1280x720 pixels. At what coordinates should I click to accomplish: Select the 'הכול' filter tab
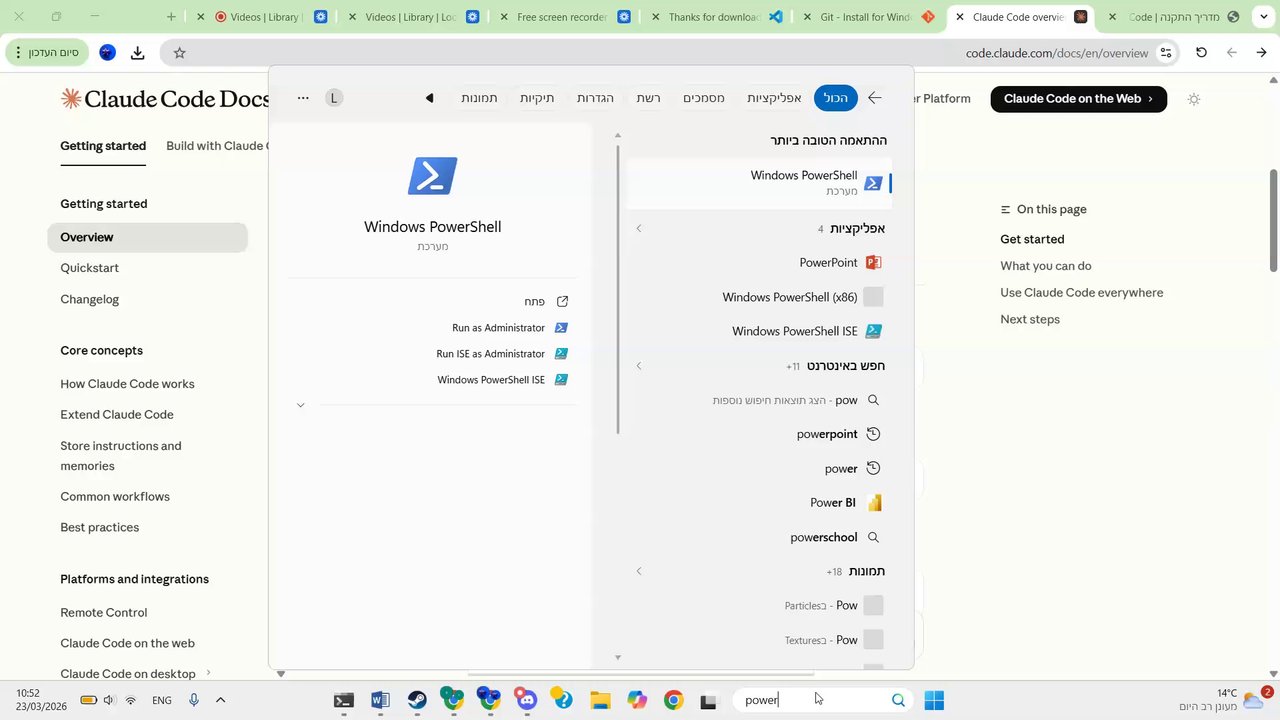pyautogui.click(x=835, y=98)
